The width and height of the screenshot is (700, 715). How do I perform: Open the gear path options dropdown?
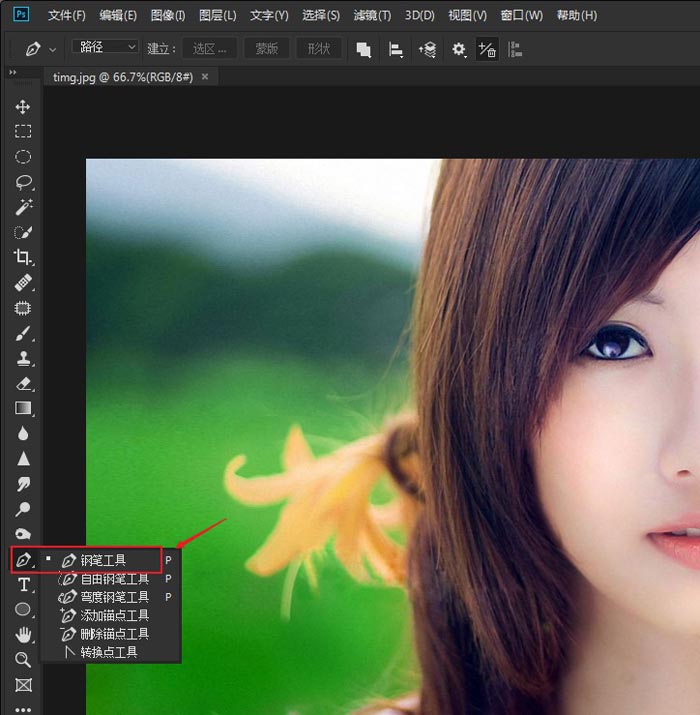(459, 49)
